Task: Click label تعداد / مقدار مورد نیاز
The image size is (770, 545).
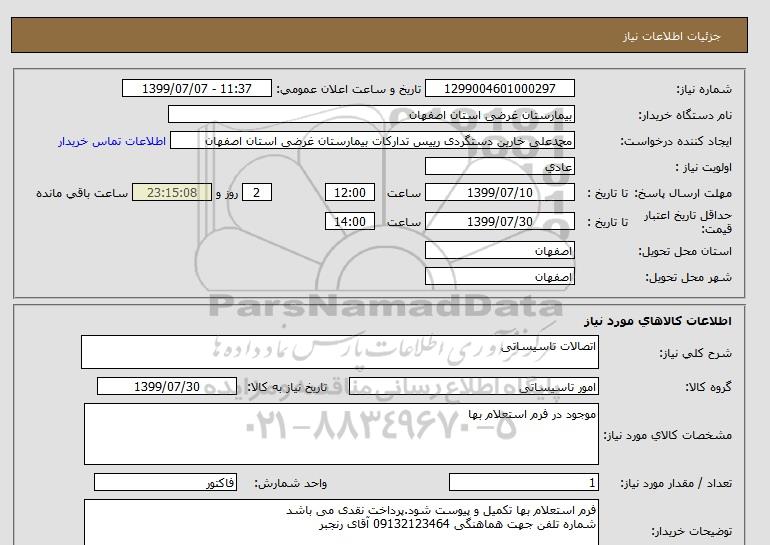Action: tap(676, 483)
